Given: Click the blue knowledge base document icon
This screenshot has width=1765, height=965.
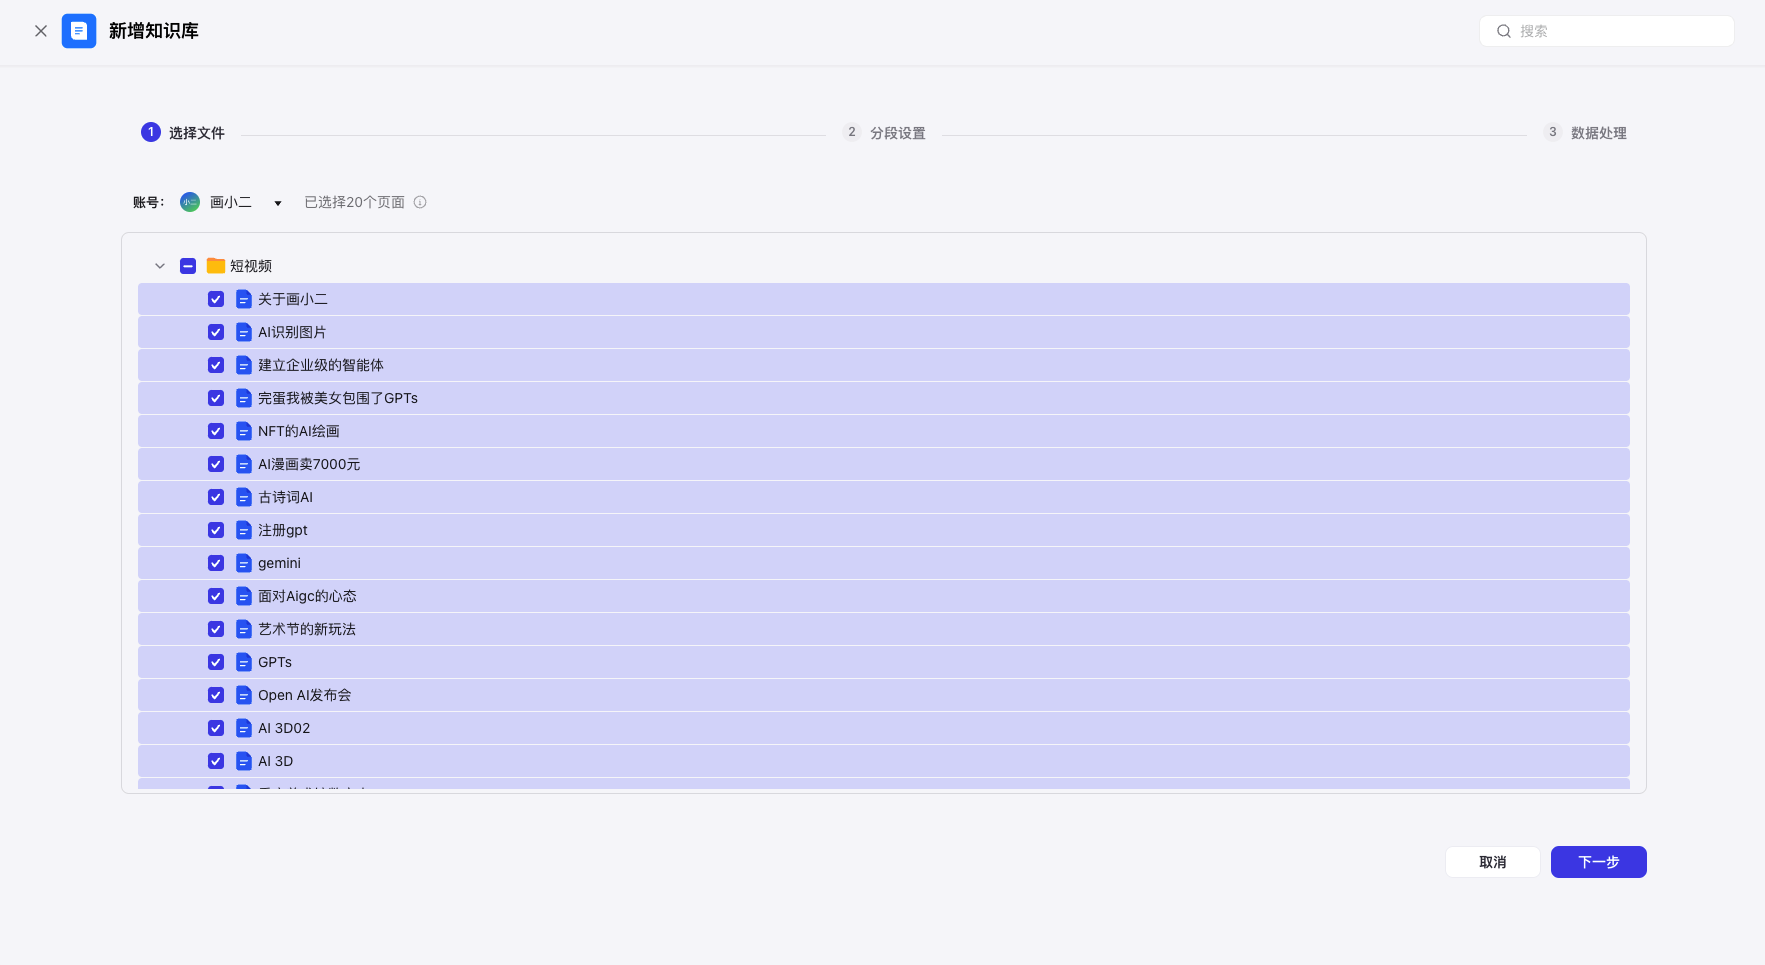Looking at the screenshot, I should (x=79, y=31).
